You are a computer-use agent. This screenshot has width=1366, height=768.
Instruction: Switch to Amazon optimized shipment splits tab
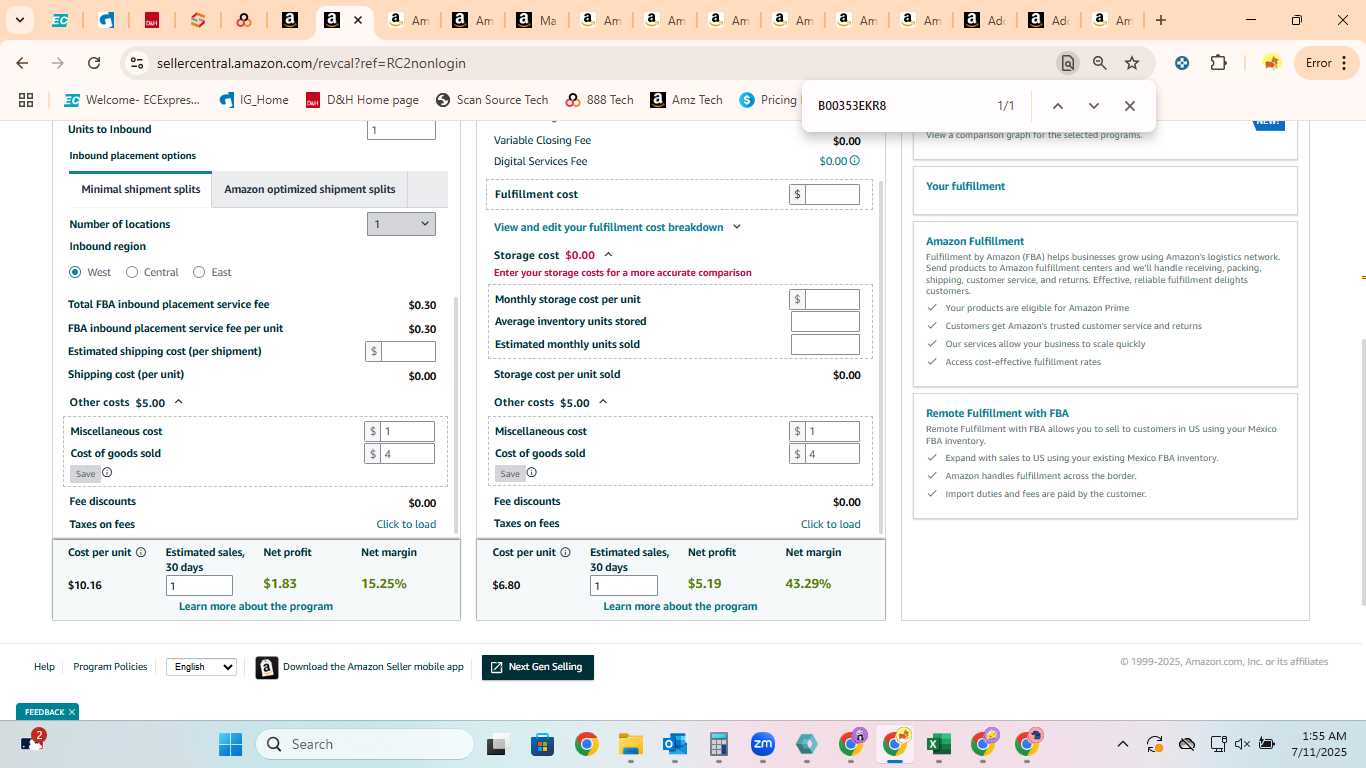click(310, 189)
